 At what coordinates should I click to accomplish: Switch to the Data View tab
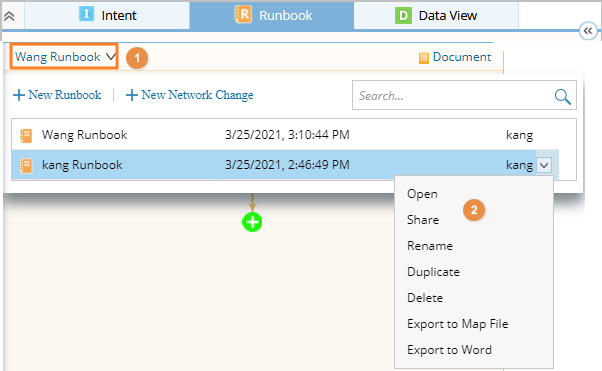(436, 15)
